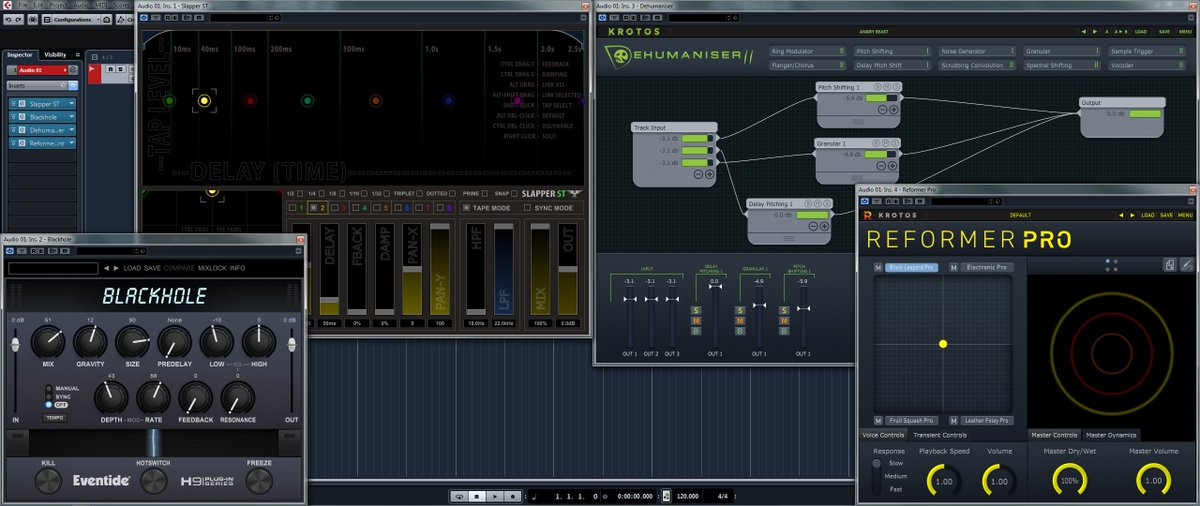This screenshot has width=1200, height=506.
Task: Click the Stop button in transport bar
Action: coord(478,496)
